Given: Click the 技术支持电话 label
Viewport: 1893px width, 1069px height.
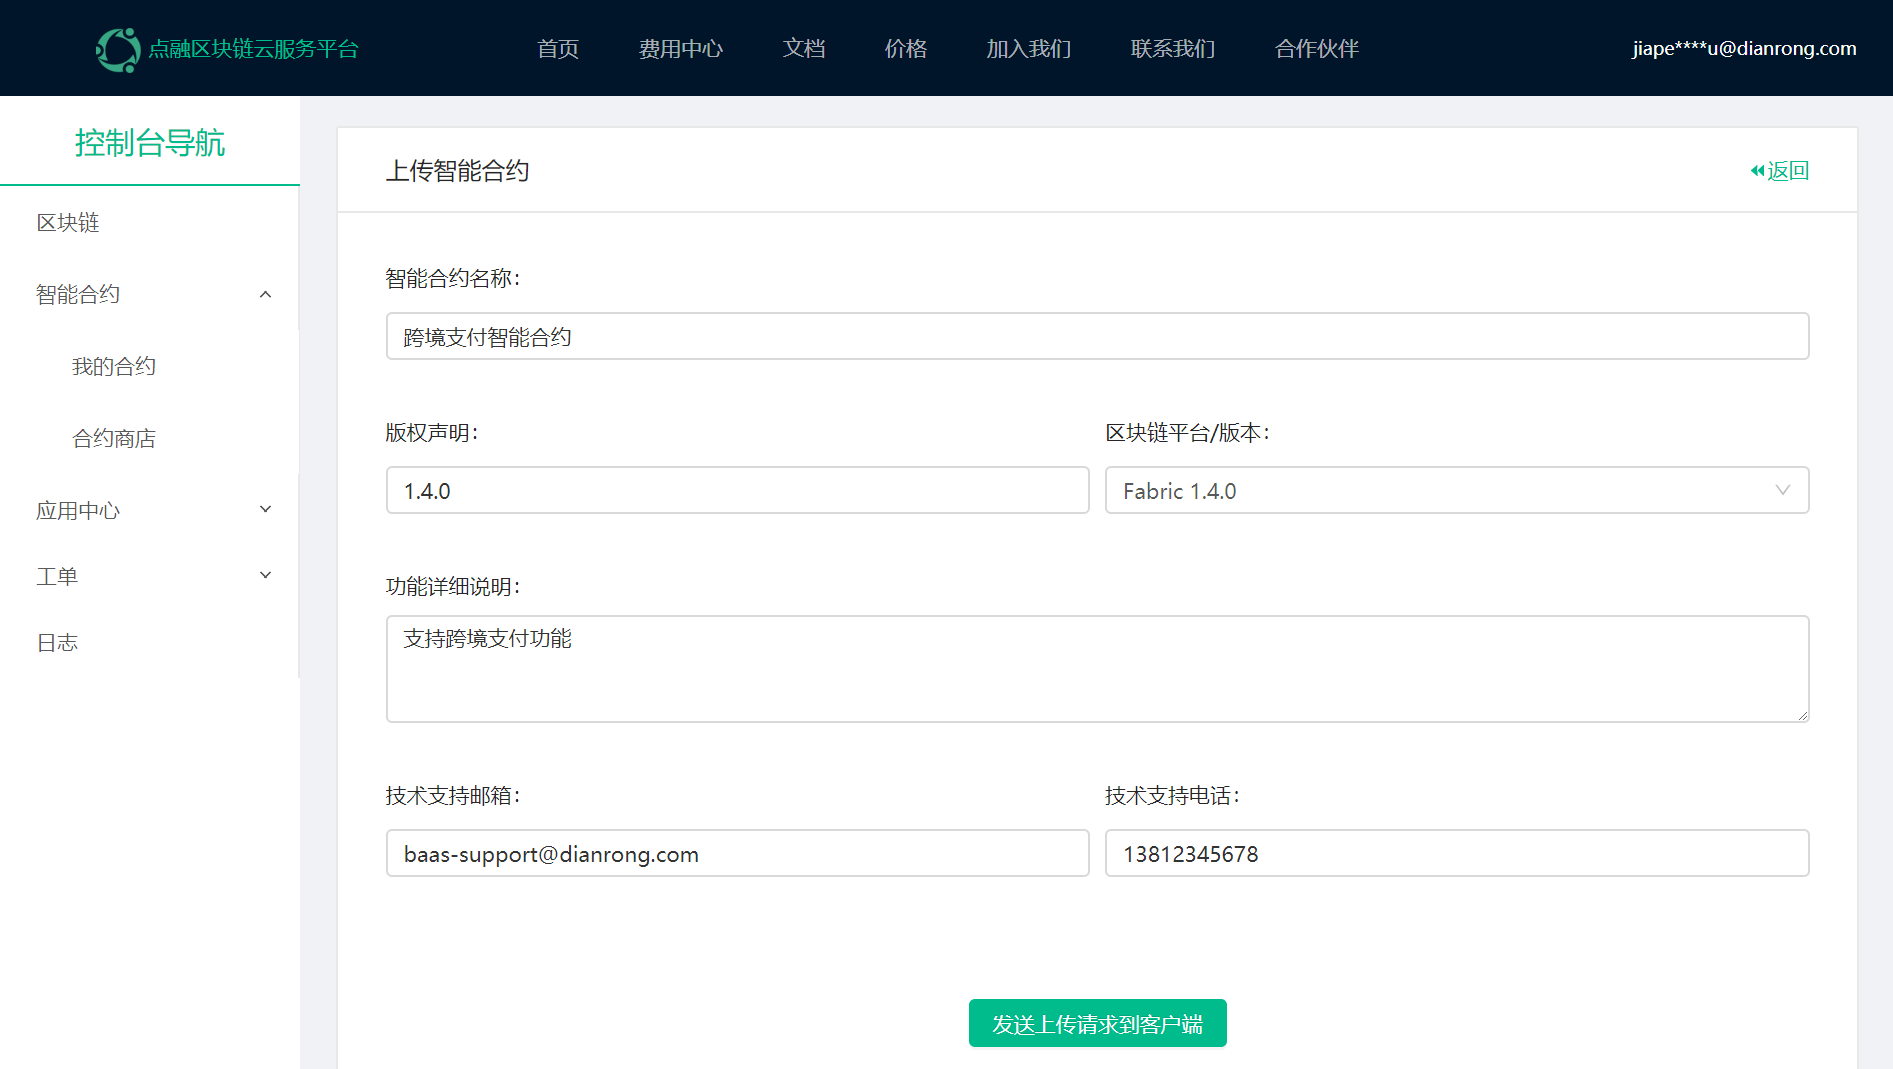Looking at the screenshot, I should pos(1173,795).
